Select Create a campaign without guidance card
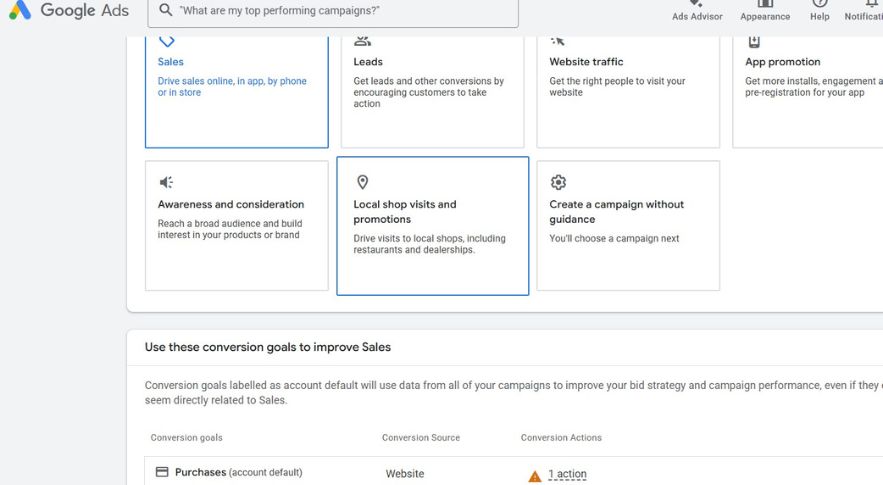Screen dimensions: 883x485 (628, 225)
